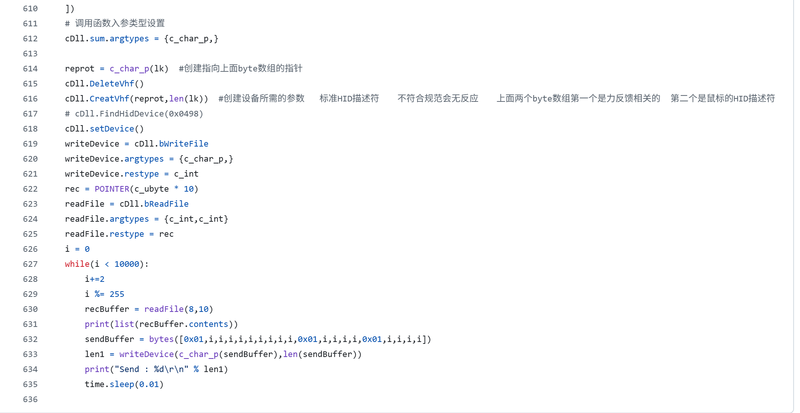Place cursor on CreatVhf function name
Screen dimensions: 800x413
point(109,99)
